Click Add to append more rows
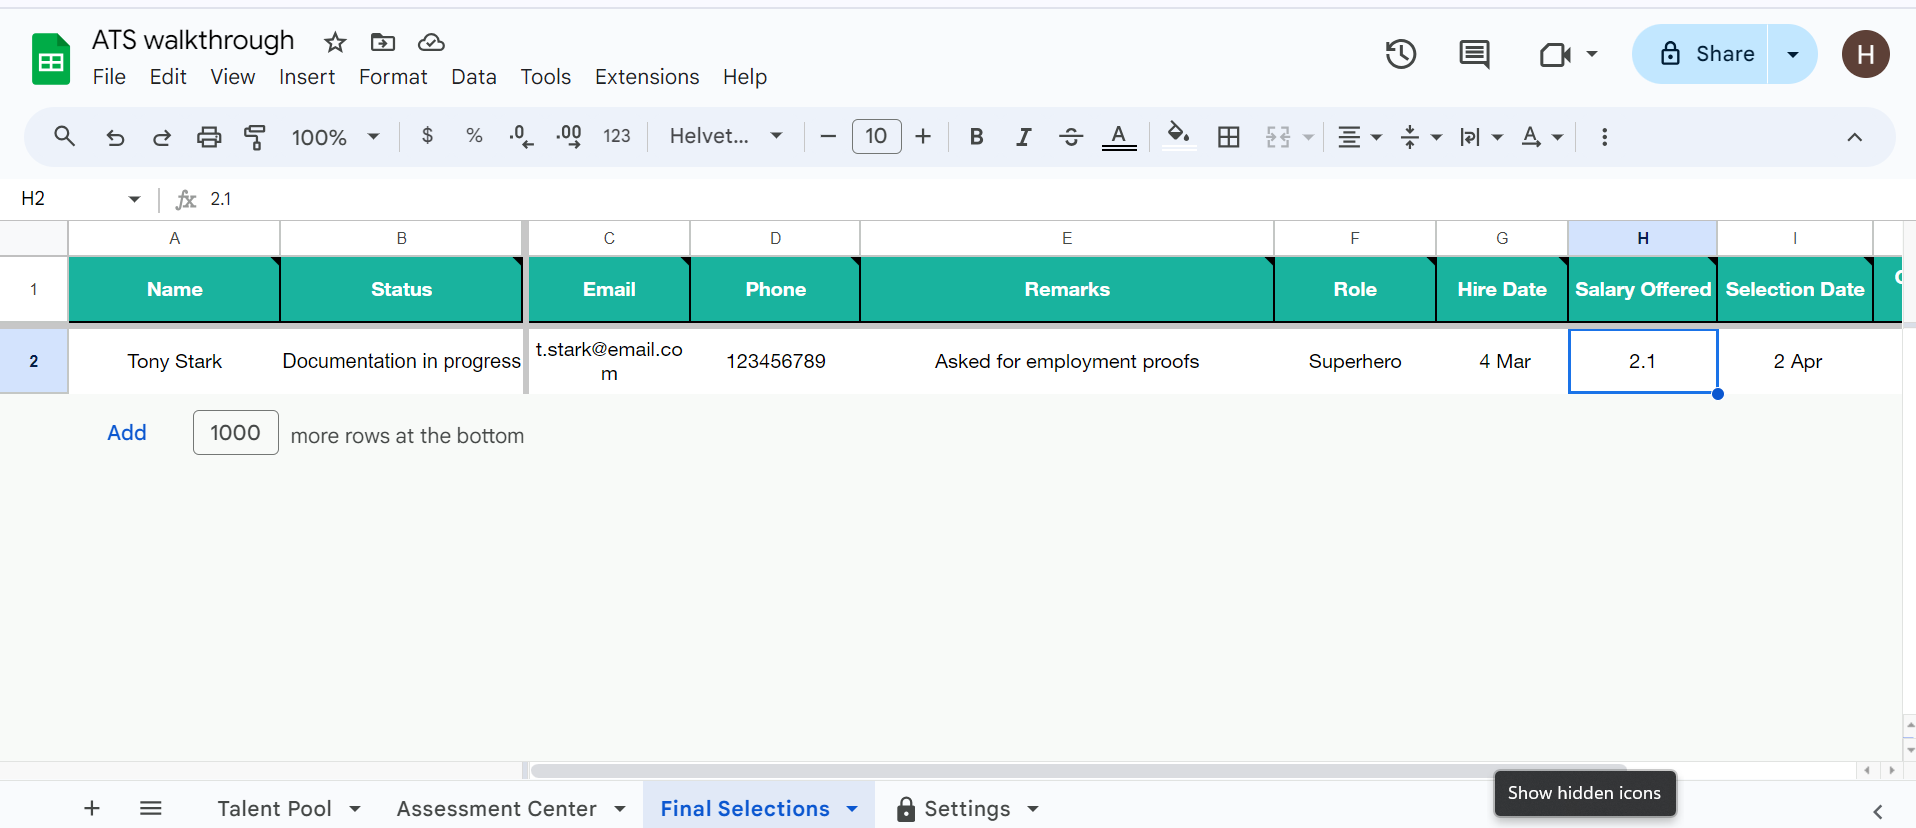1916x828 pixels. click(x=127, y=432)
